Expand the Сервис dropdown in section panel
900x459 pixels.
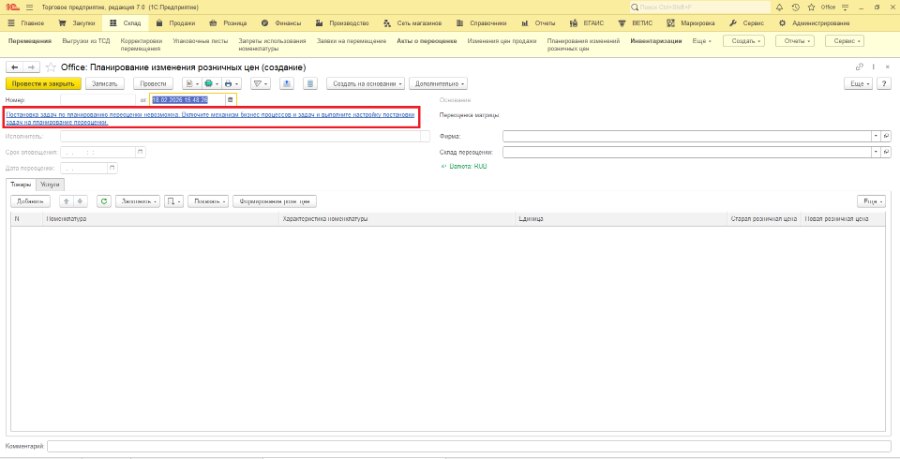coord(844,41)
